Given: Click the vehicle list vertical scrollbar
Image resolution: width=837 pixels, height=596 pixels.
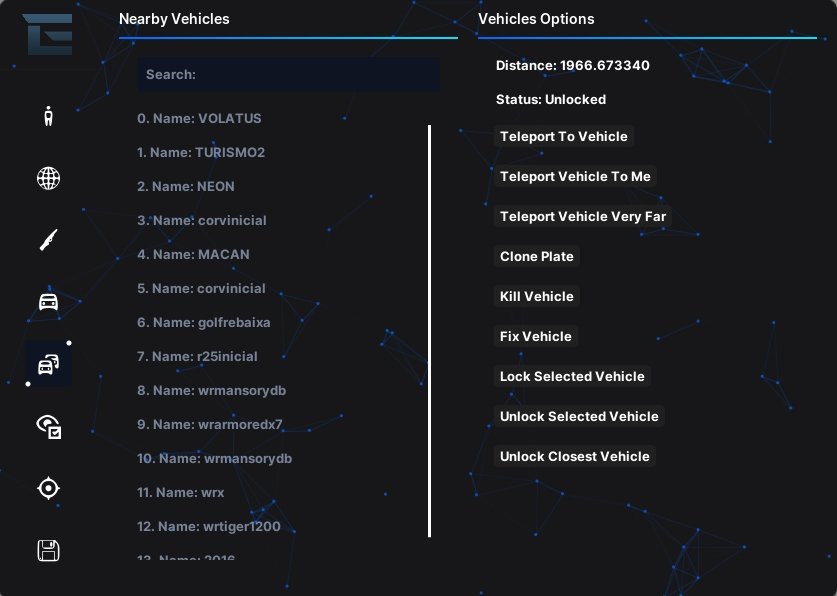Looking at the screenshot, I should point(429,331).
